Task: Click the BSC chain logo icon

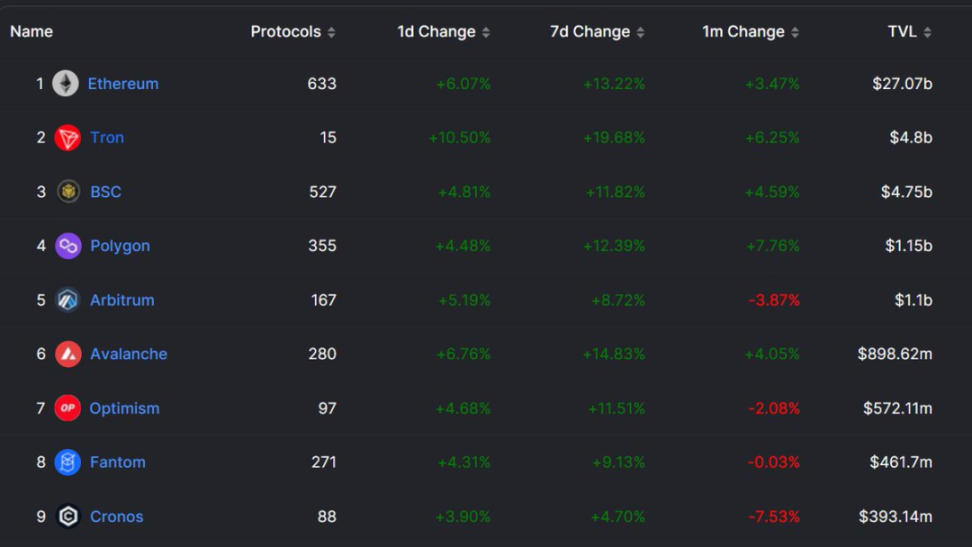Action: [x=68, y=192]
